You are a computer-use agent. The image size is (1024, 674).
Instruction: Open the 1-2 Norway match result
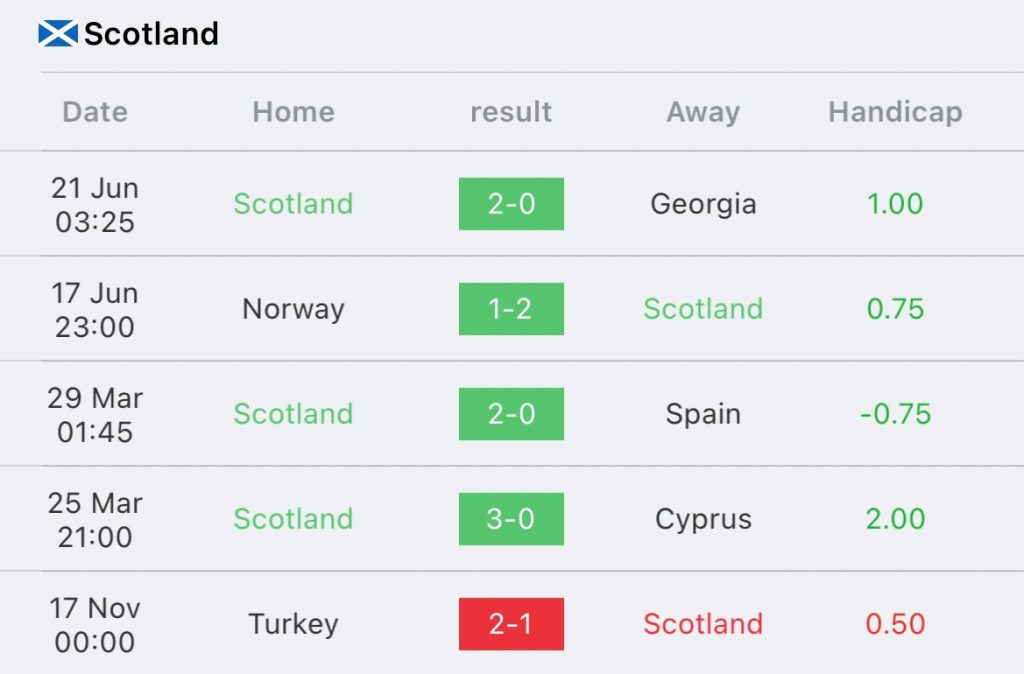[x=511, y=309]
